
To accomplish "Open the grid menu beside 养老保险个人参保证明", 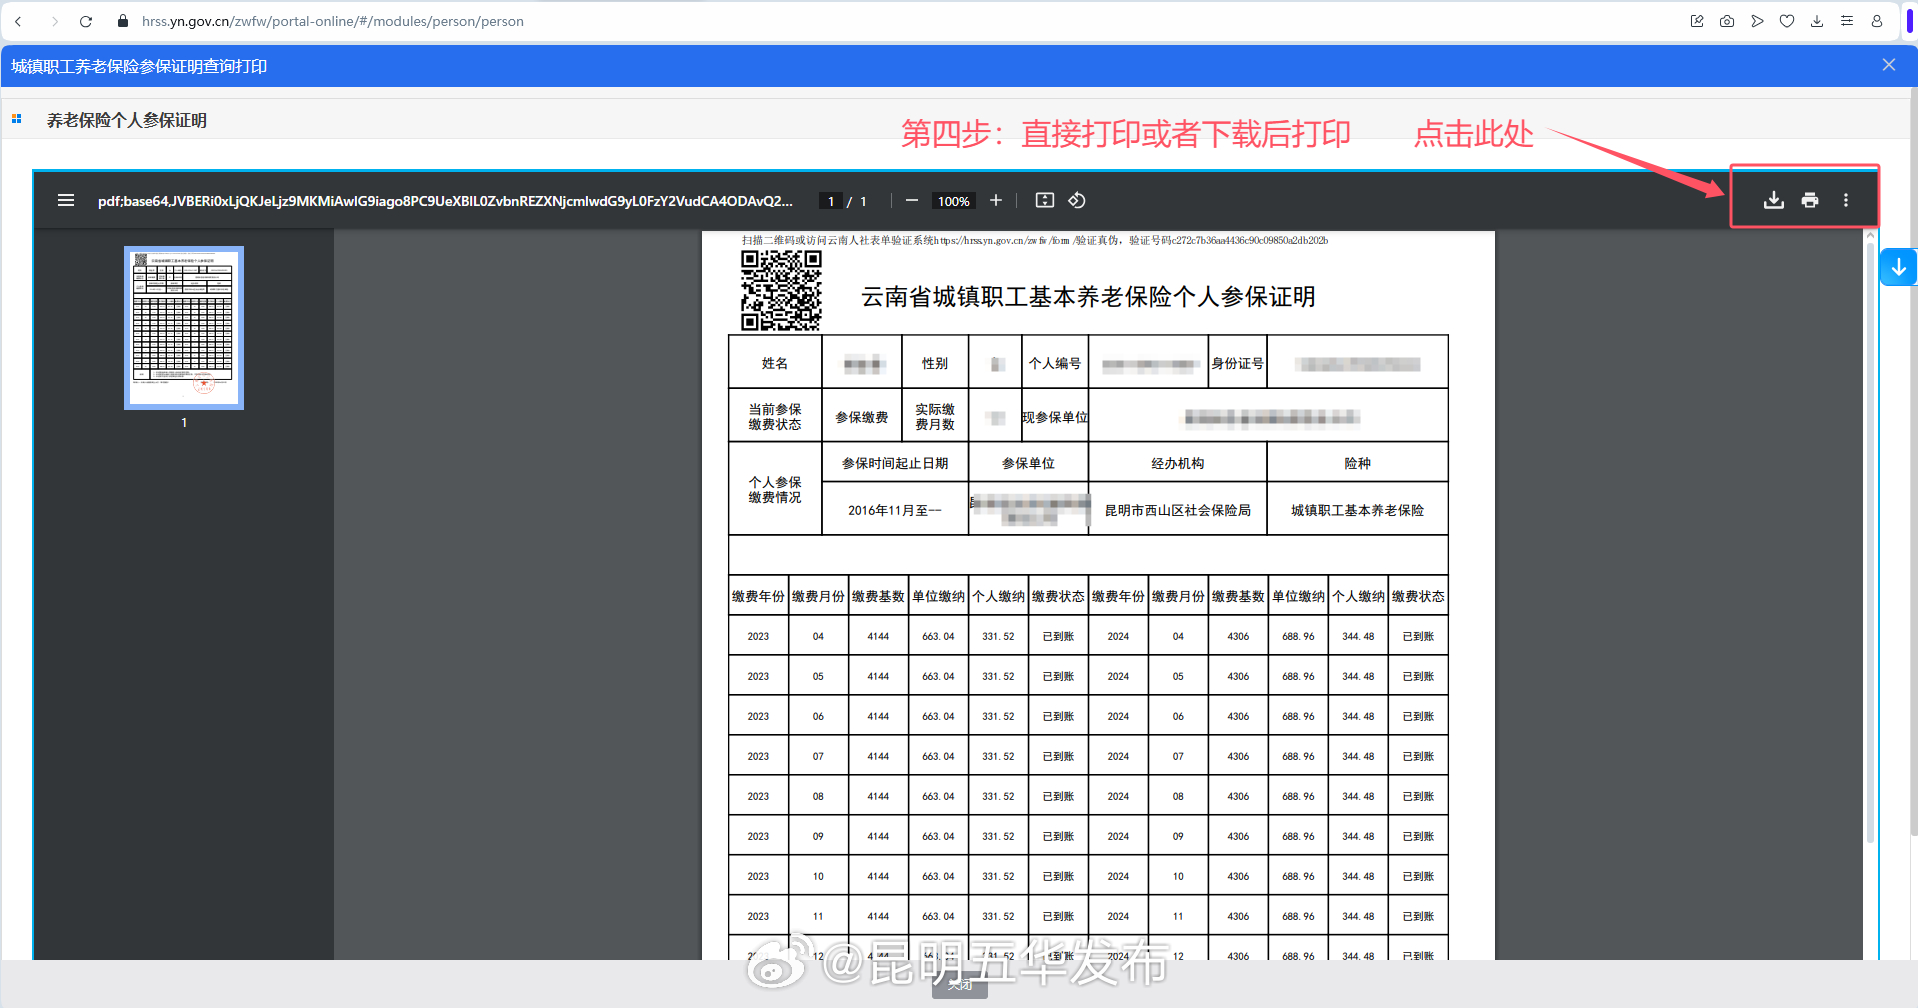I will [x=16, y=118].
